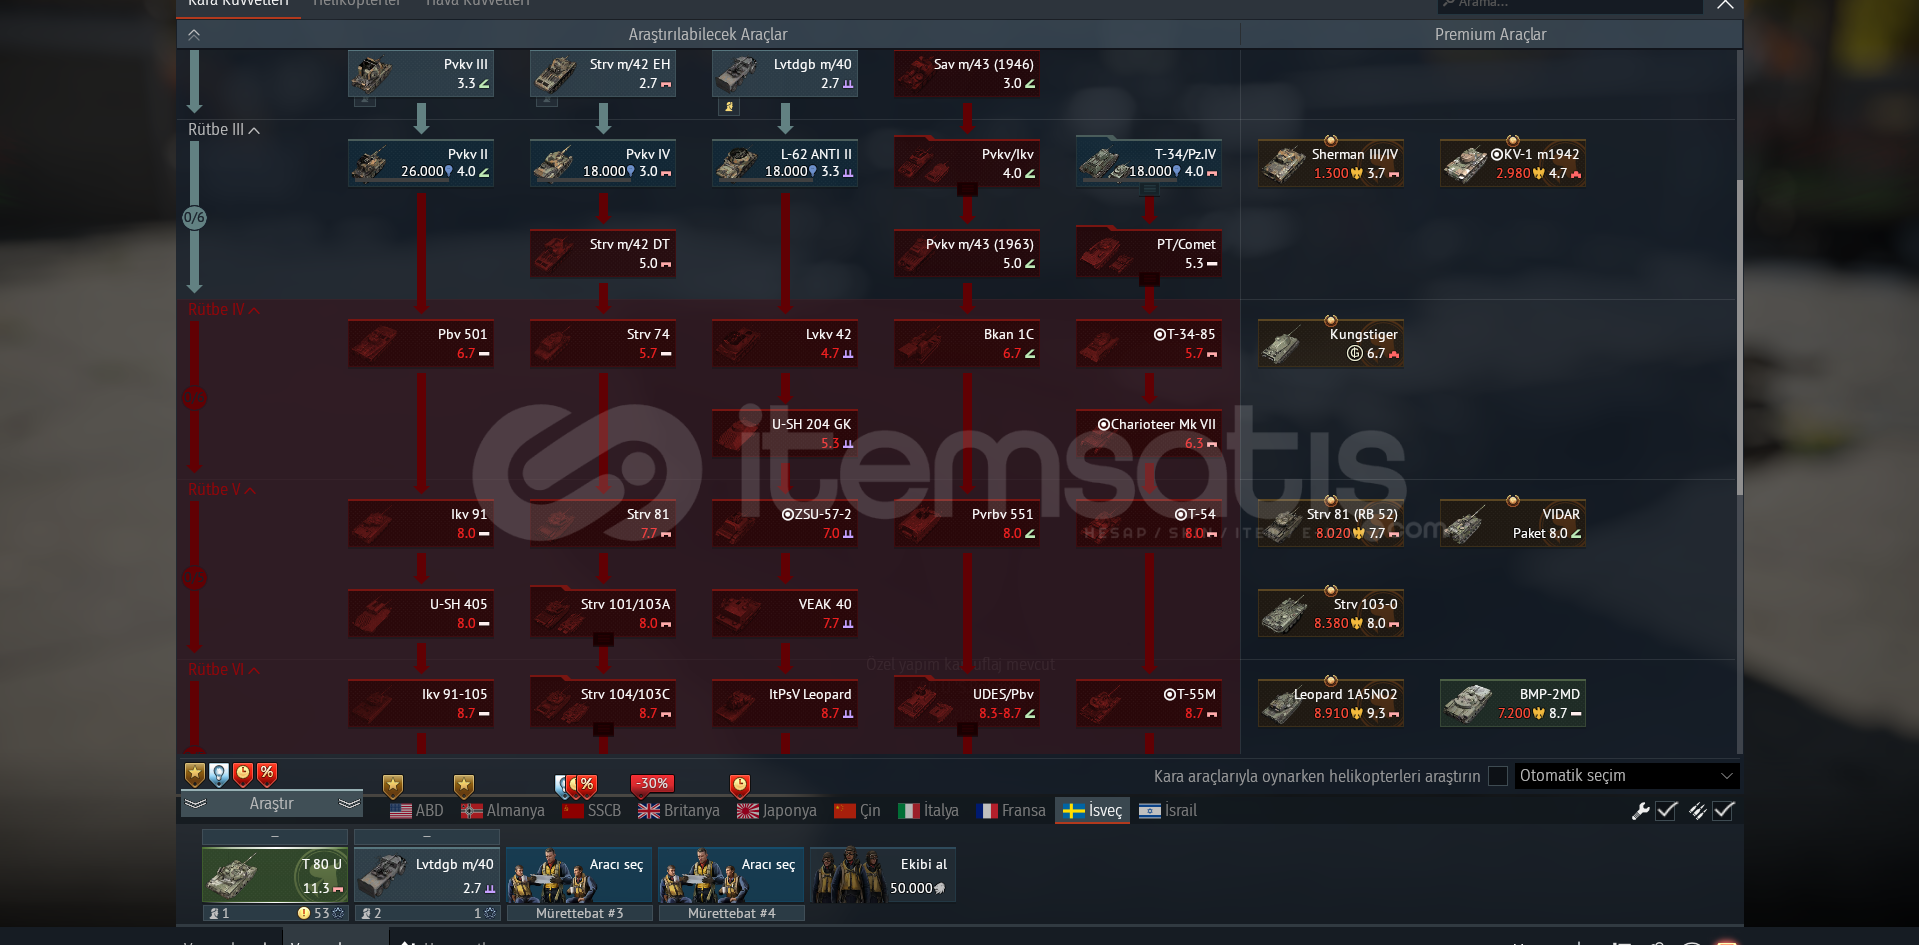
Task: Enable researching helicopters with ground vehicles
Action: (x=1498, y=776)
